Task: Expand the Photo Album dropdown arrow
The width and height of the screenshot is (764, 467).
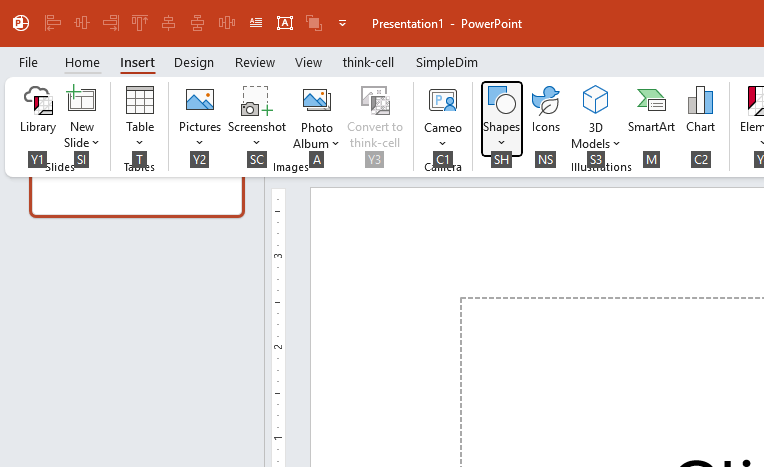Action: pyautogui.click(x=335, y=143)
